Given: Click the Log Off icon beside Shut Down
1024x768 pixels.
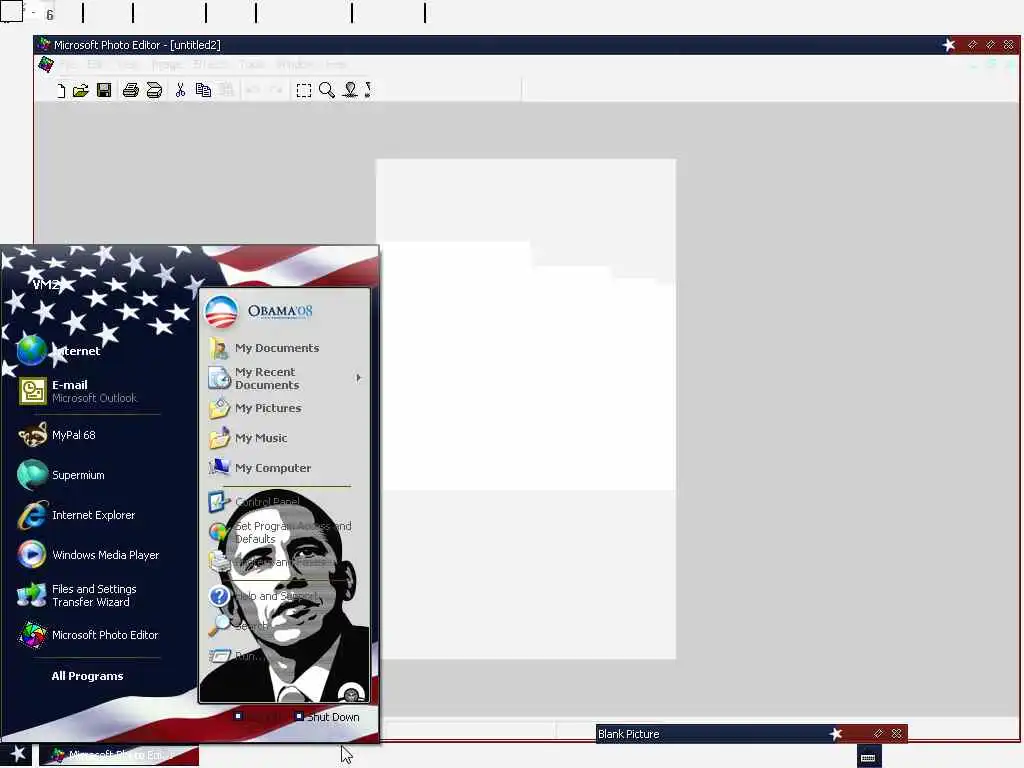Looking at the screenshot, I should click(x=238, y=716).
